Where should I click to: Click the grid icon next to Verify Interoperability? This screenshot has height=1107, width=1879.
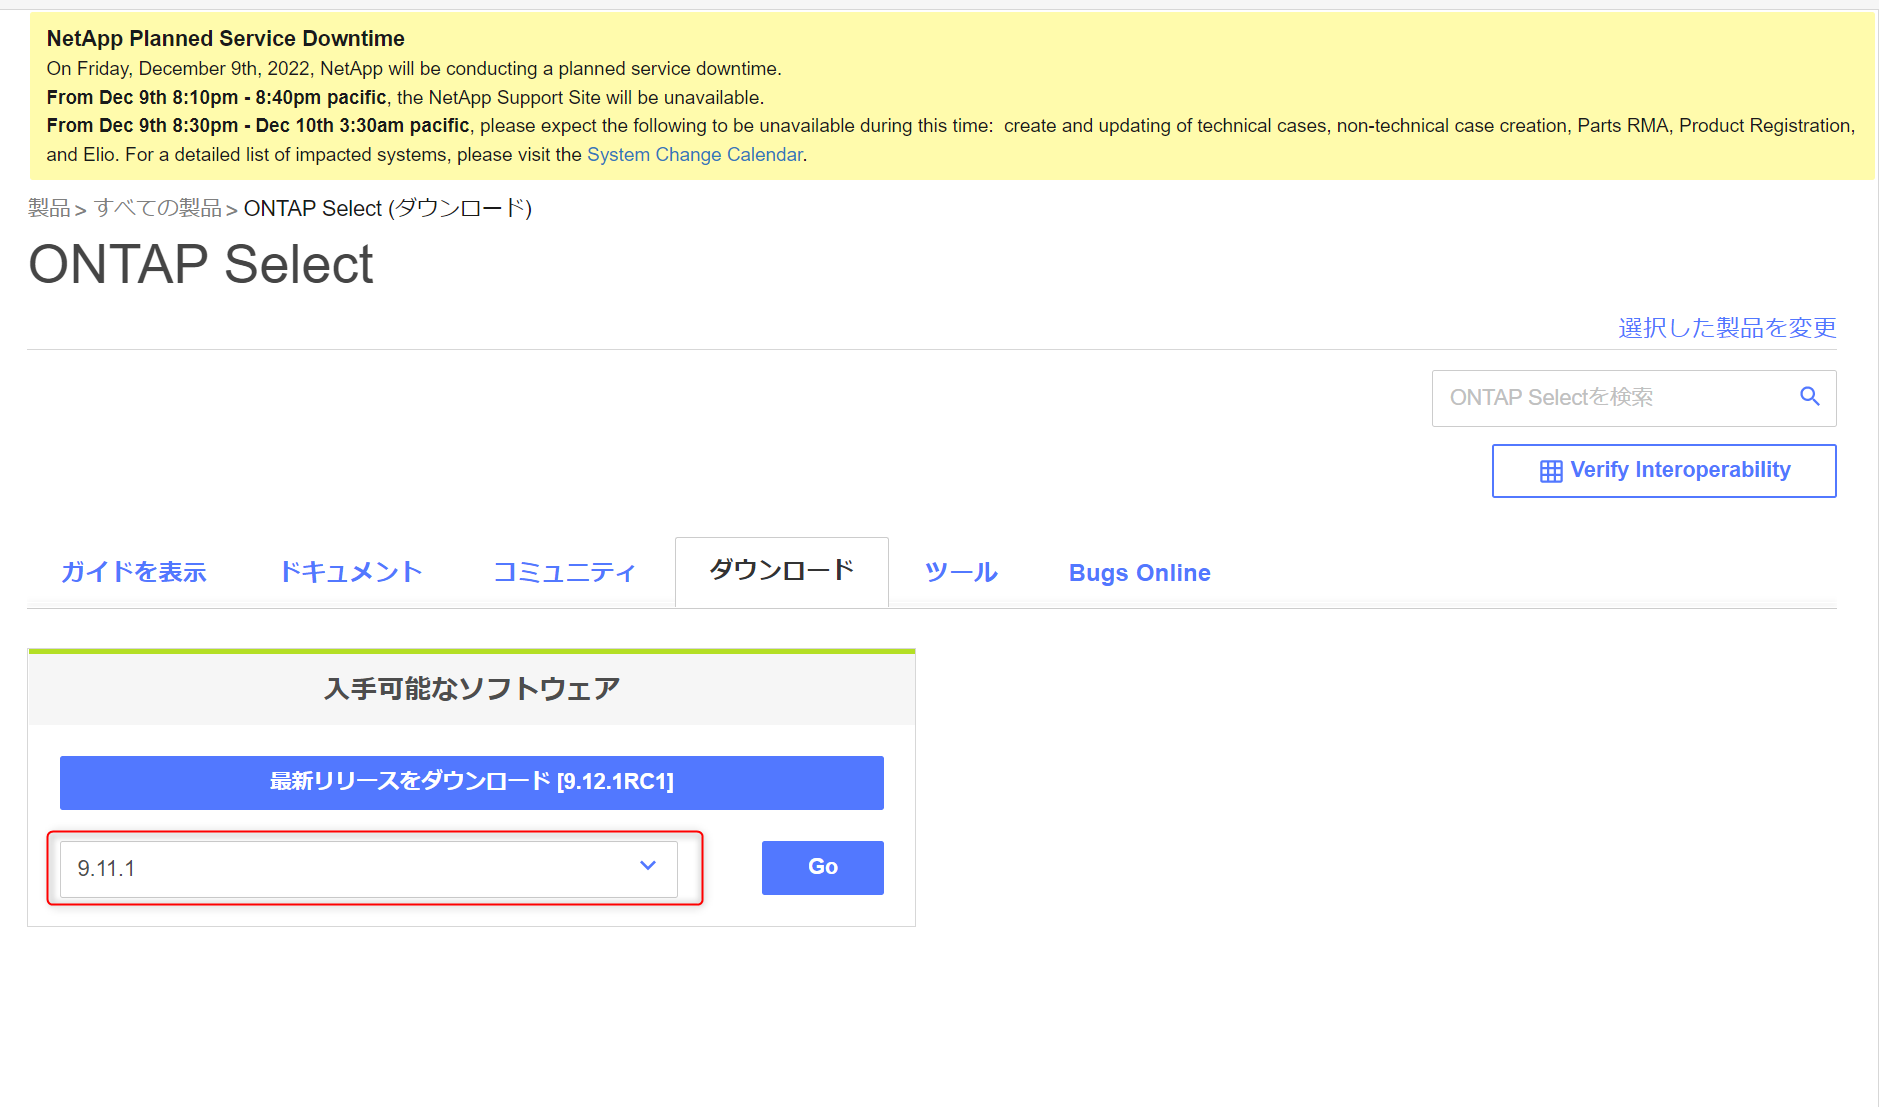click(1550, 470)
